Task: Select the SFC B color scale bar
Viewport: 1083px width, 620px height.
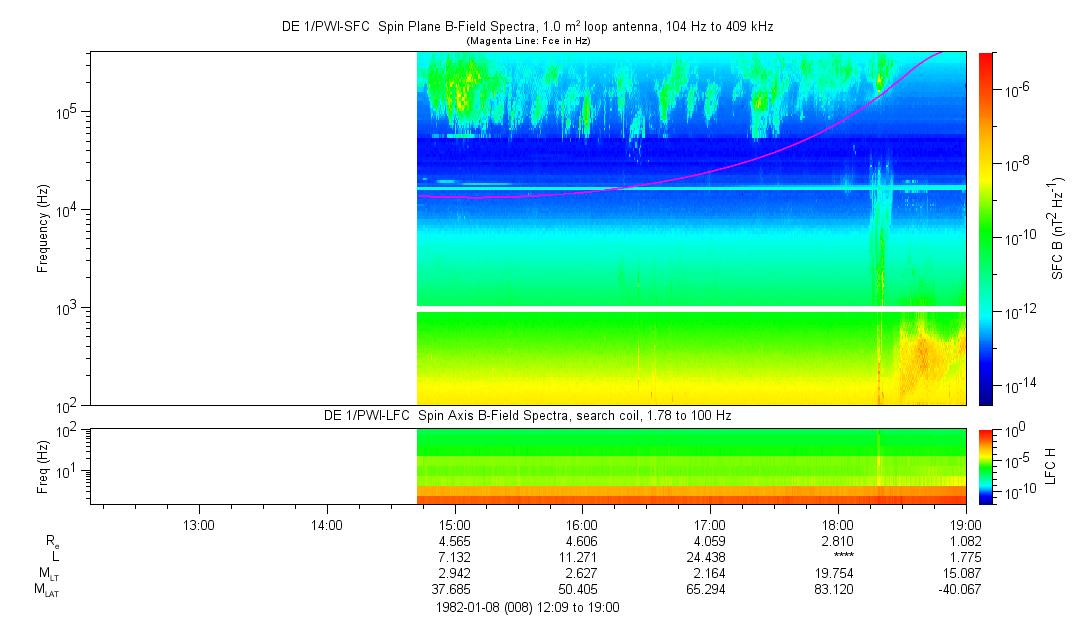Action: tap(986, 229)
